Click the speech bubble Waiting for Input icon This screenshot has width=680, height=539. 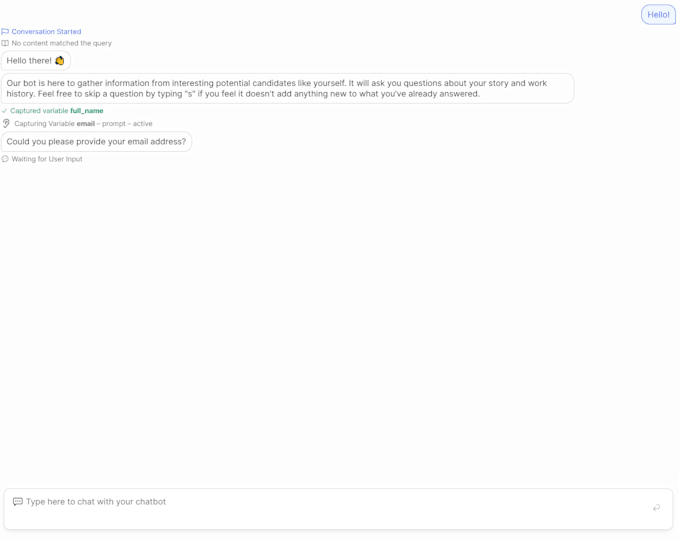5,159
